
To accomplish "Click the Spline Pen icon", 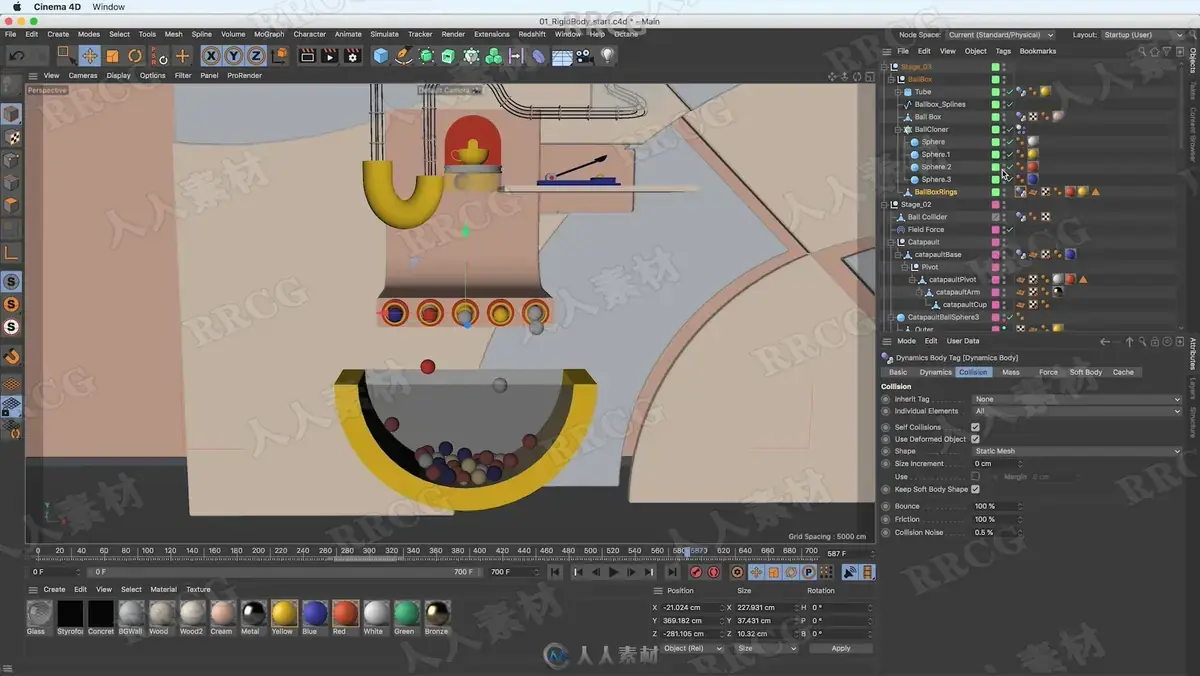I will click(403, 56).
